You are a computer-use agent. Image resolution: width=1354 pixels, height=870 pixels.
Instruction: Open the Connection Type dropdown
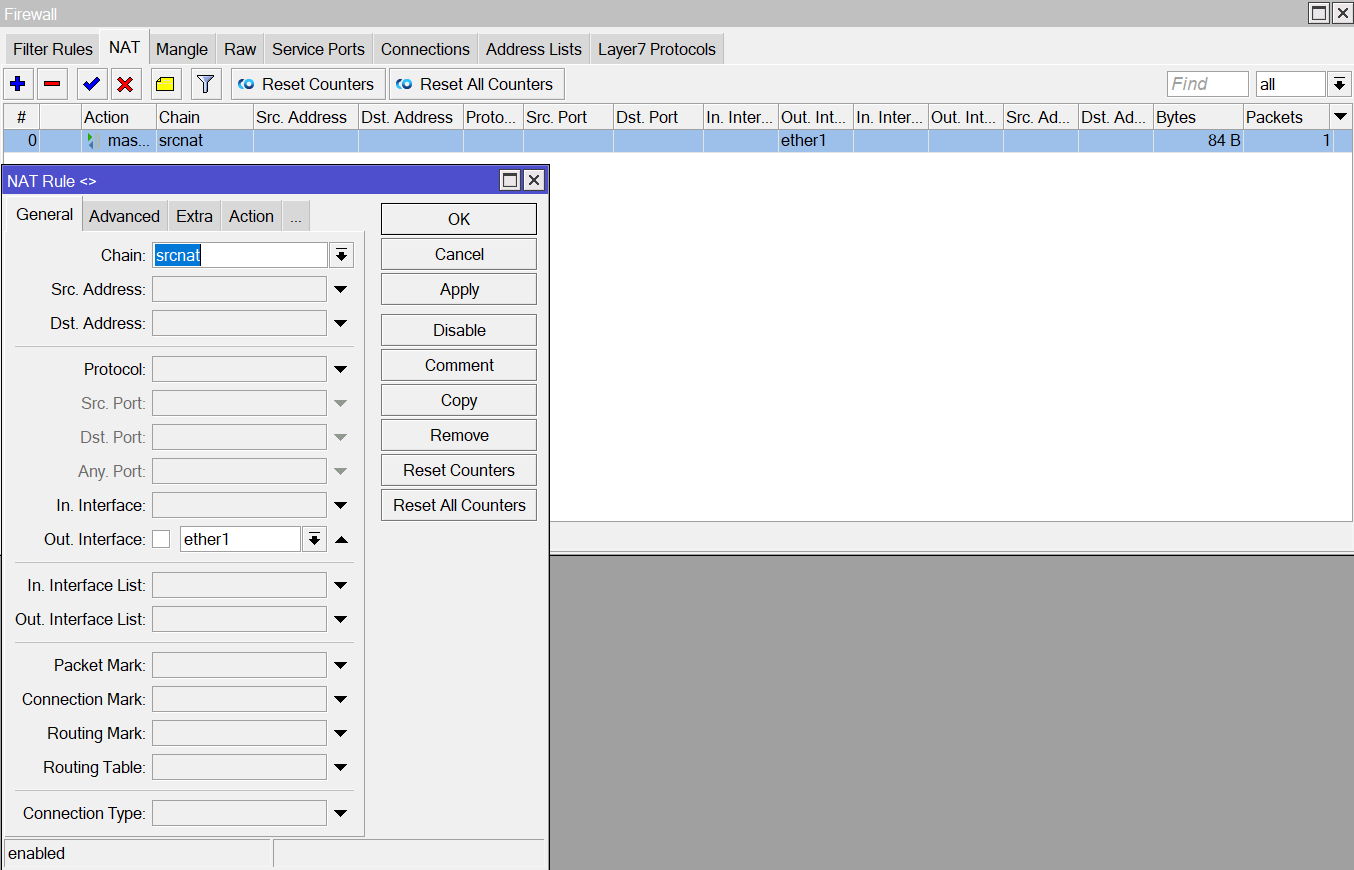click(x=341, y=813)
